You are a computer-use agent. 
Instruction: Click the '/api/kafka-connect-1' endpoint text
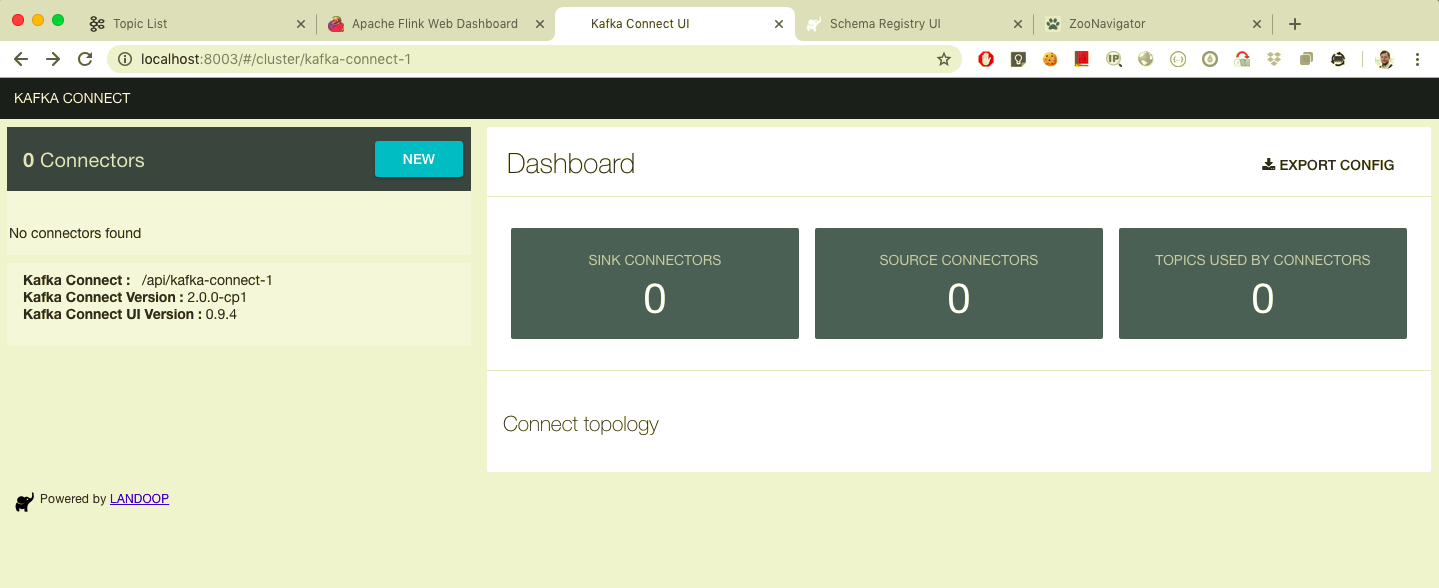(x=207, y=280)
